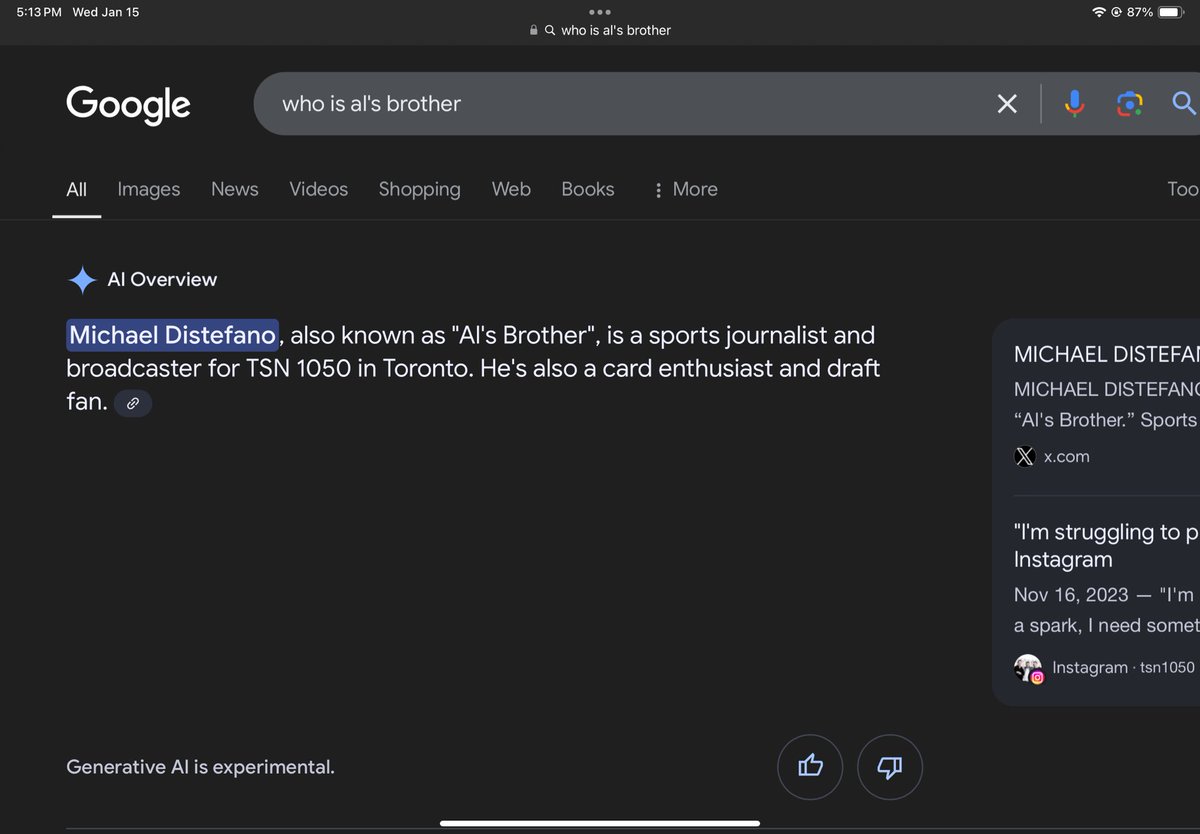
Task: Switch to the News tab
Action: click(x=235, y=189)
